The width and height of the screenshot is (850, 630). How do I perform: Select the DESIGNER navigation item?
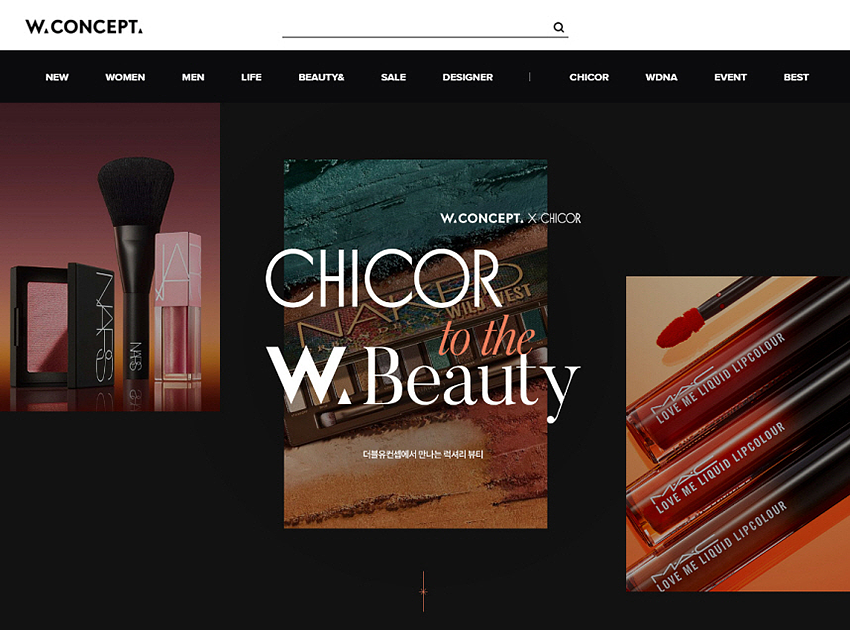point(467,77)
